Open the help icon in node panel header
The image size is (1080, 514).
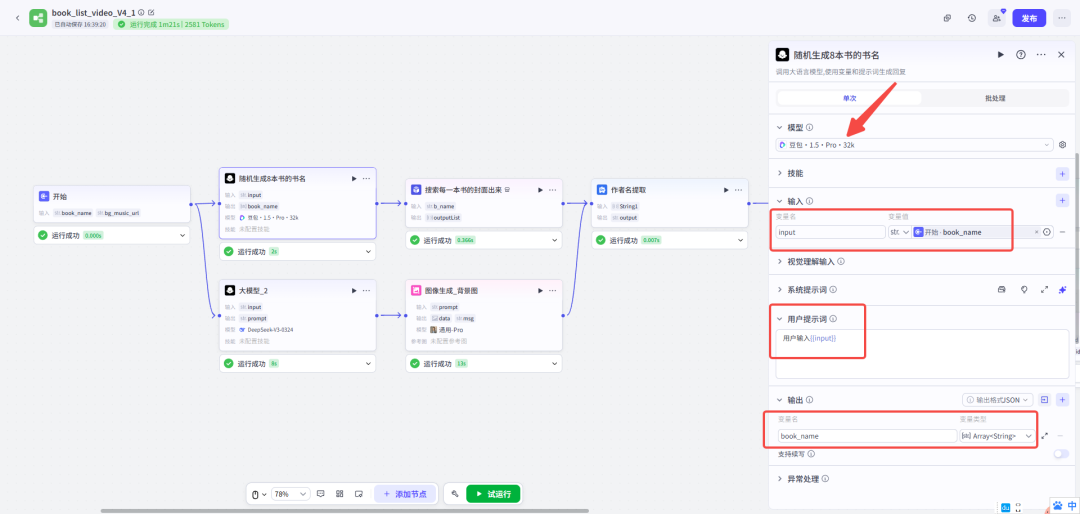click(x=1020, y=54)
